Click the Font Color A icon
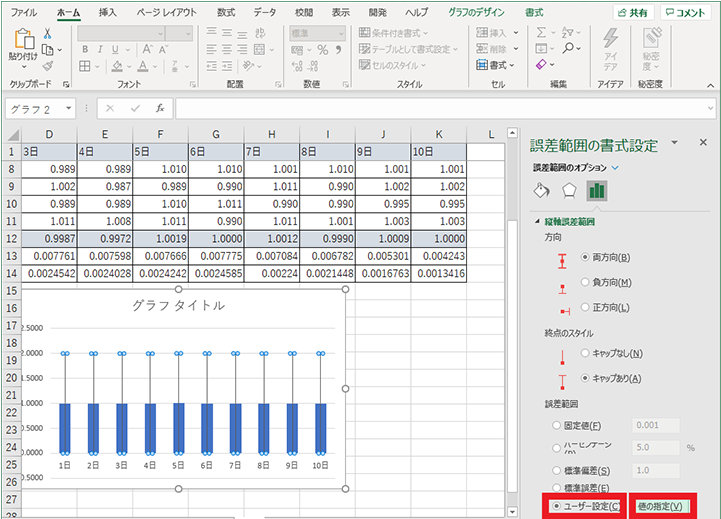 (x=143, y=66)
